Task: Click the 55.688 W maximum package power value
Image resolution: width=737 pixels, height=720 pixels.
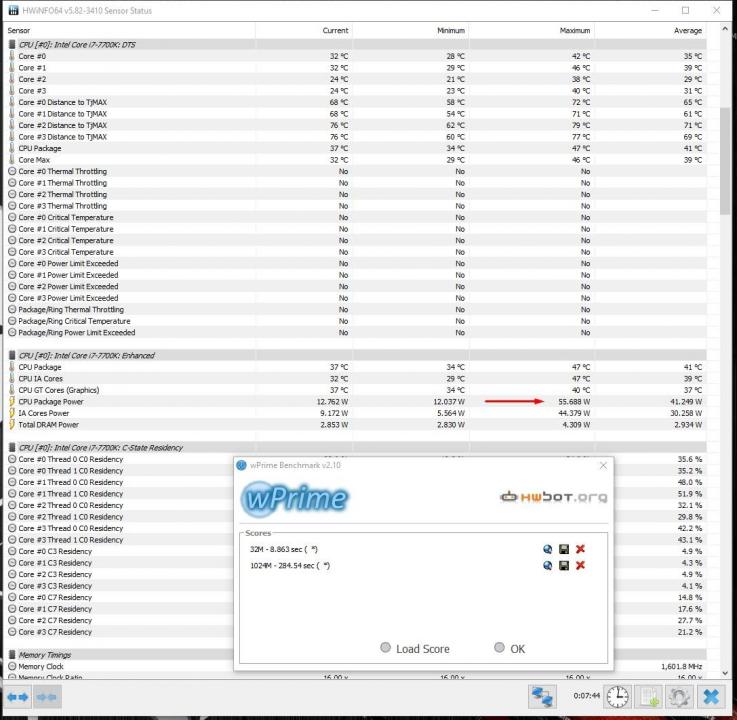Action: tap(574, 401)
